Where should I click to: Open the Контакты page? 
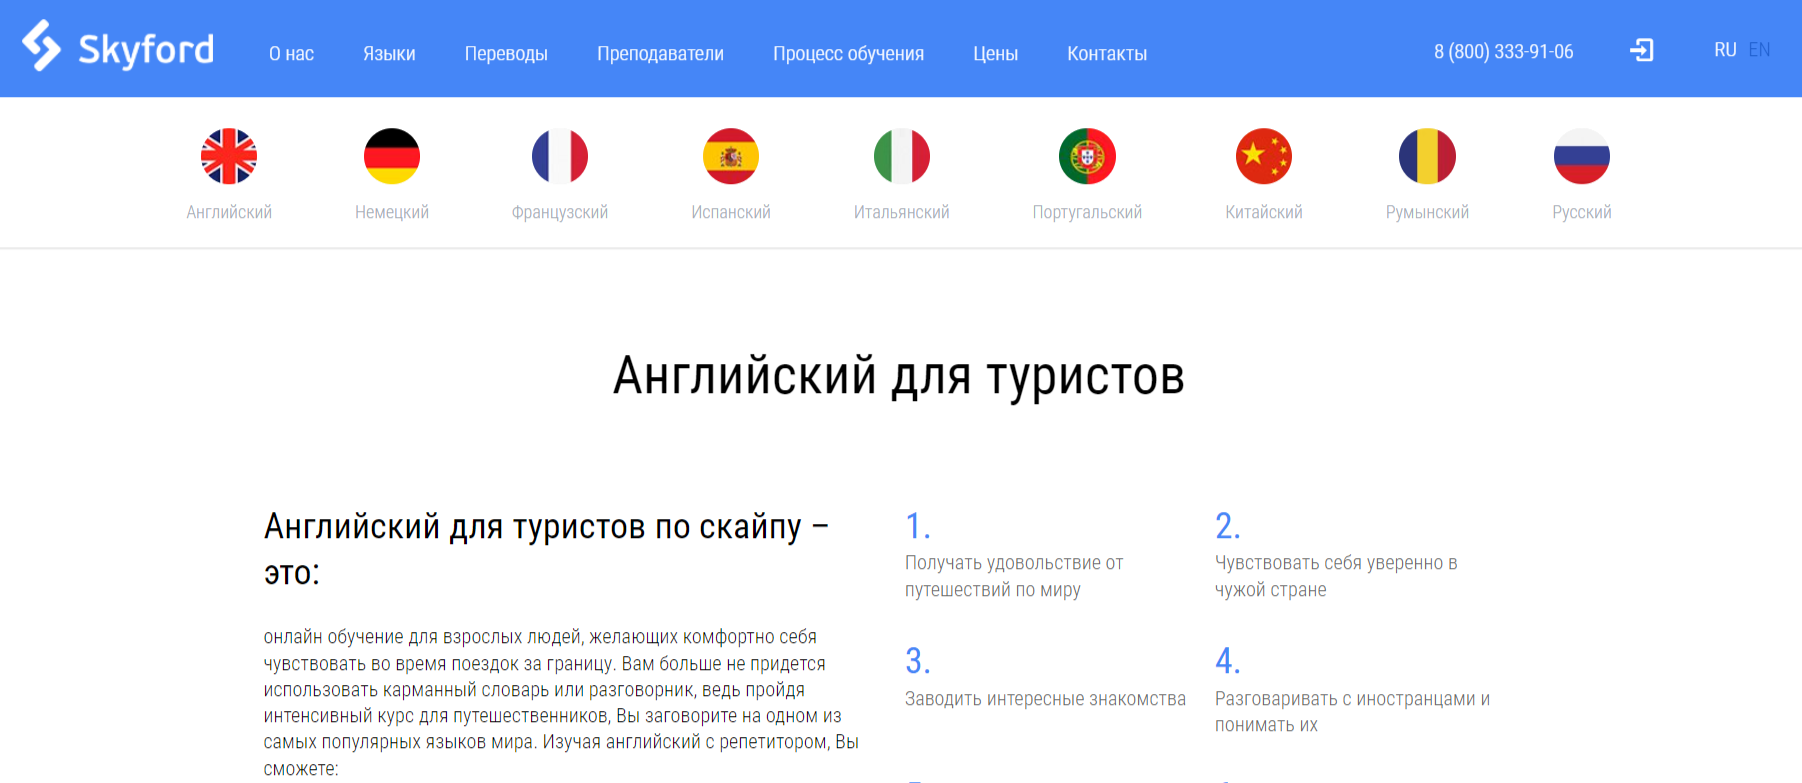click(1107, 54)
